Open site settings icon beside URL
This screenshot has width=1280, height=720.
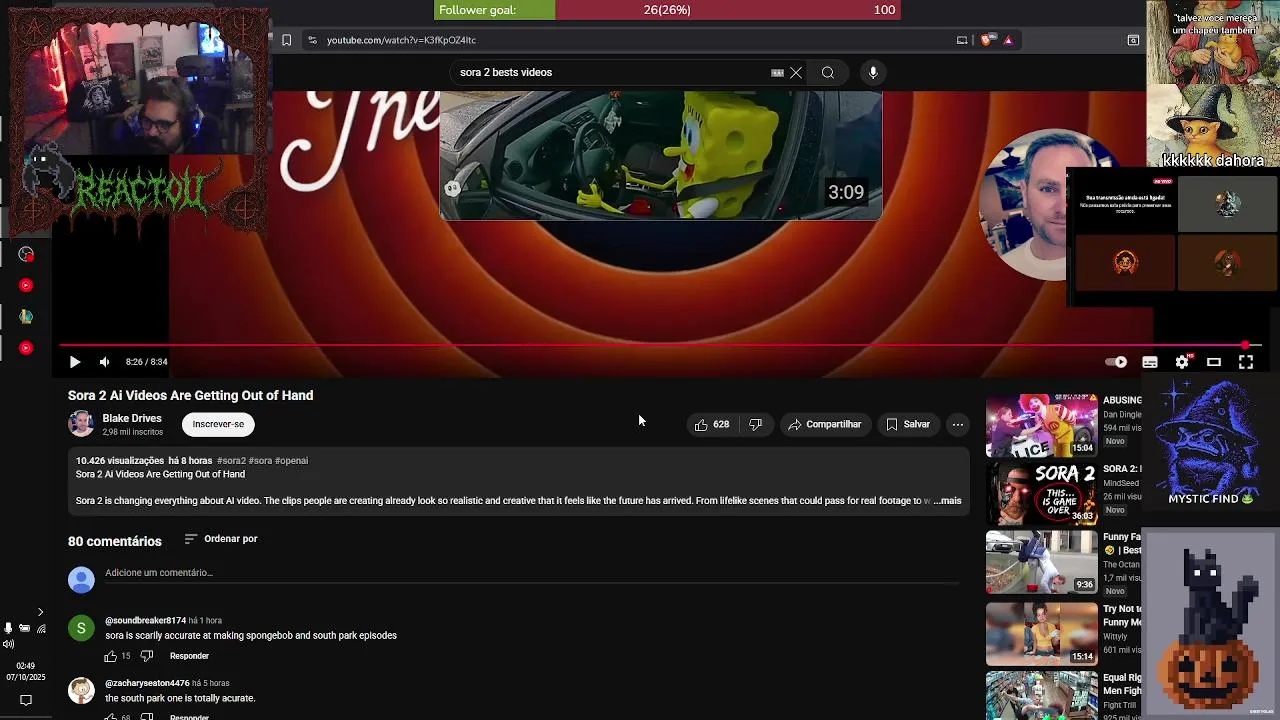[x=312, y=40]
